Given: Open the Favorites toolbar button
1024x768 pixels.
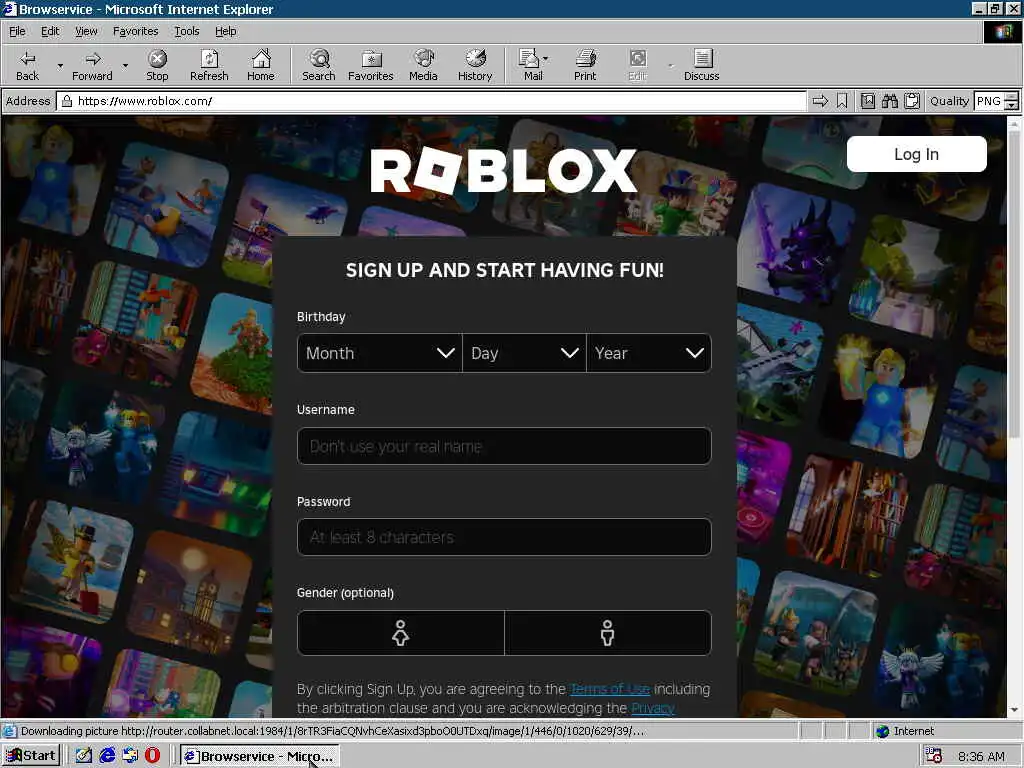Looking at the screenshot, I should pyautogui.click(x=370, y=65).
